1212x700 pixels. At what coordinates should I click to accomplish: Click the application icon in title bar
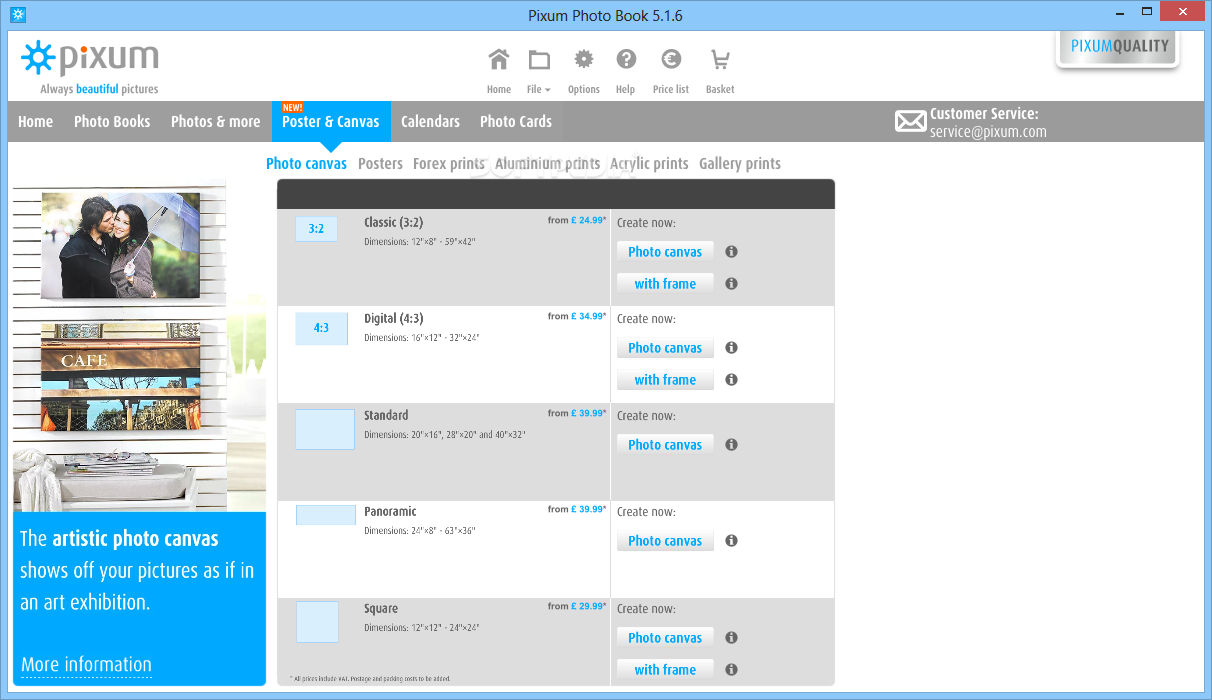pyautogui.click(x=18, y=15)
